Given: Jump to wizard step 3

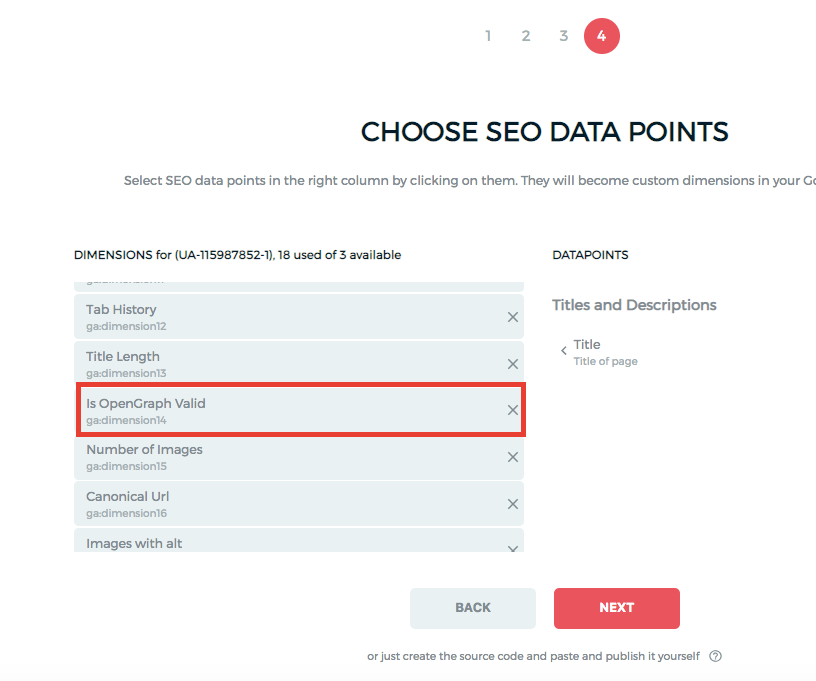Looking at the screenshot, I should pos(563,35).
